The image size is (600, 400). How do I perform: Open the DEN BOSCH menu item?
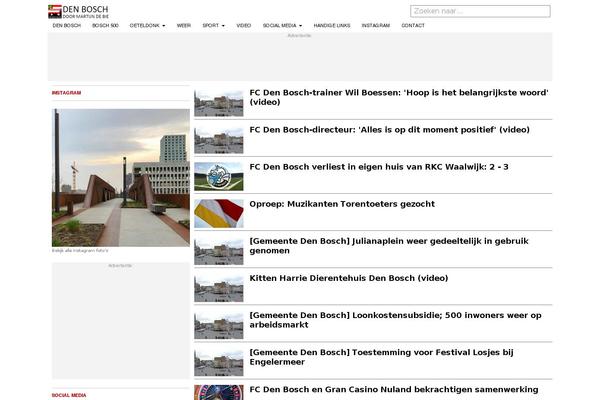tap(67, 26)
